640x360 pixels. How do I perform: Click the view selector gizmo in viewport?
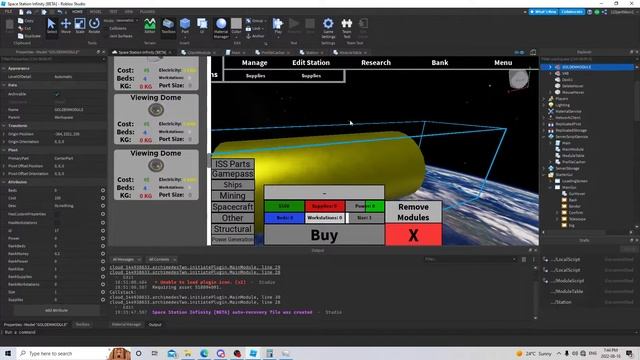click(x=519, y=80)
